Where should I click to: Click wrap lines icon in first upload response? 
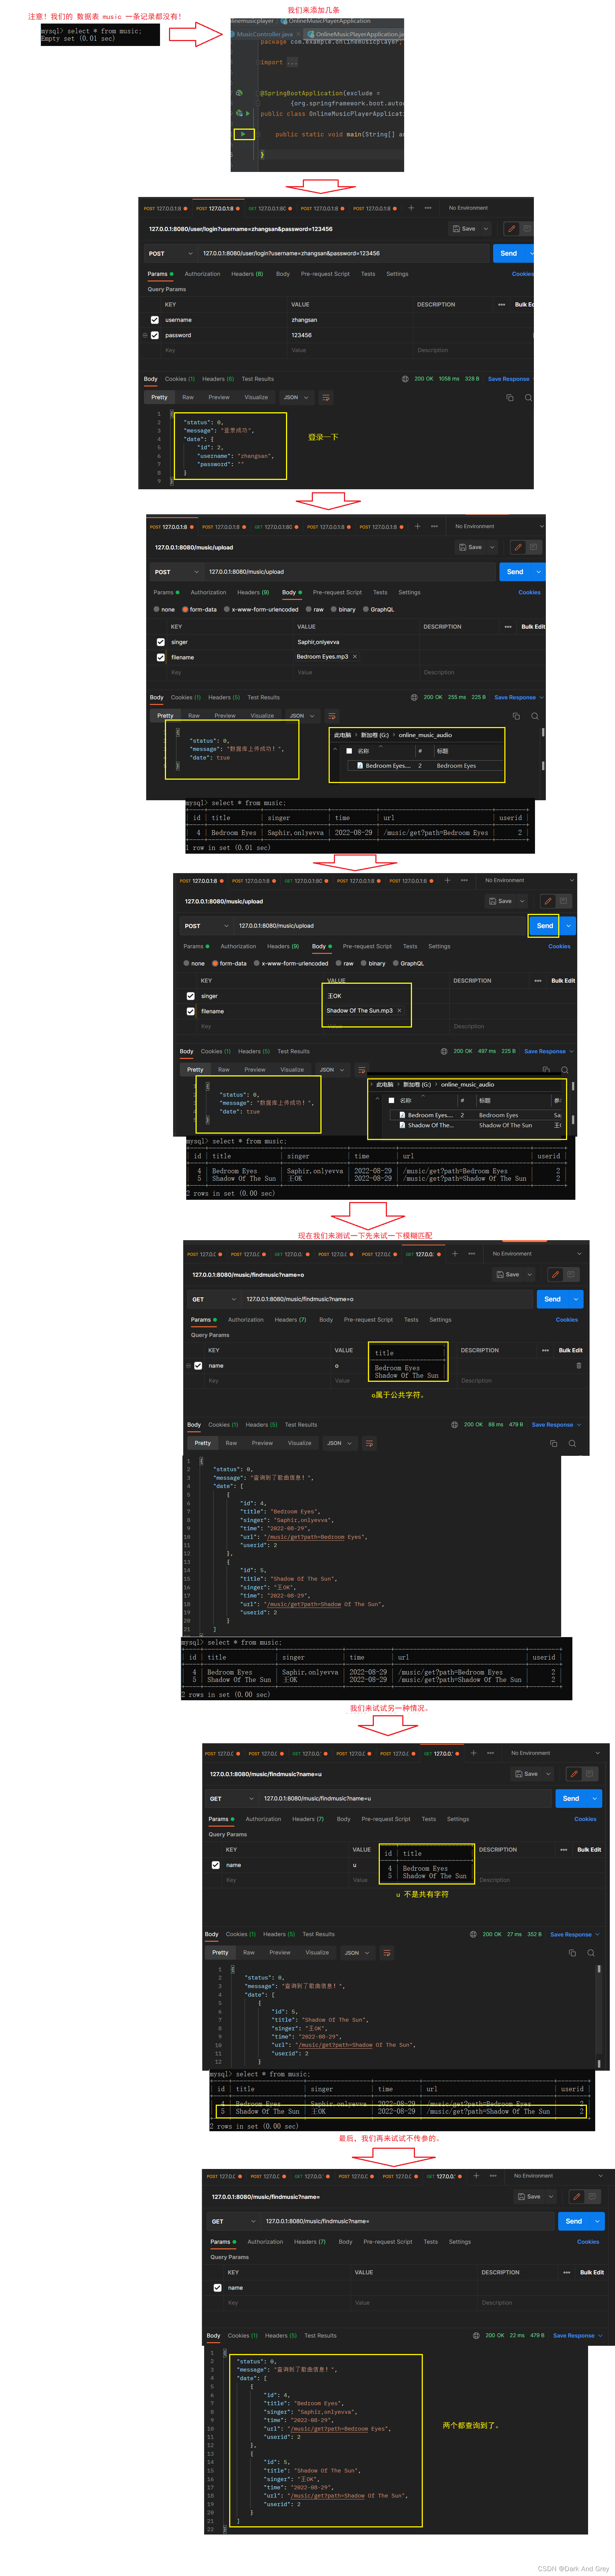click(332, 716)
